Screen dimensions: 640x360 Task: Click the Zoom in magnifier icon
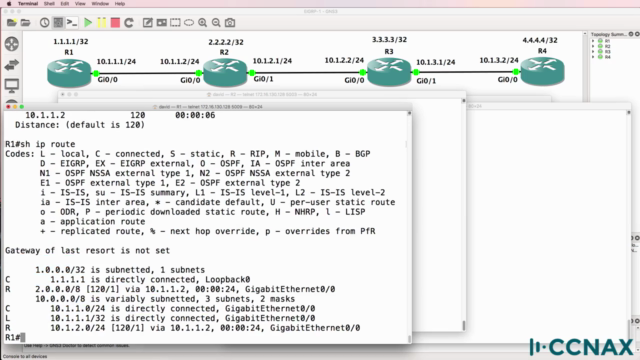click(202, 22)
